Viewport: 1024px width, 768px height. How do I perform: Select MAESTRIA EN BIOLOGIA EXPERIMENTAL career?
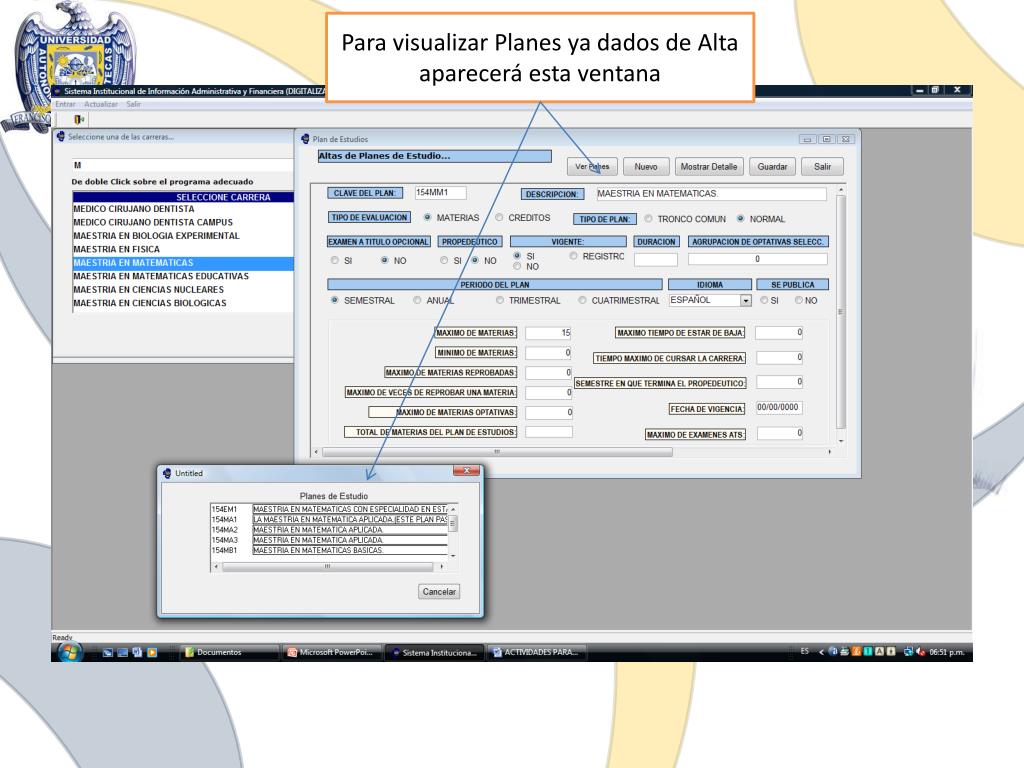click(183, 236)
